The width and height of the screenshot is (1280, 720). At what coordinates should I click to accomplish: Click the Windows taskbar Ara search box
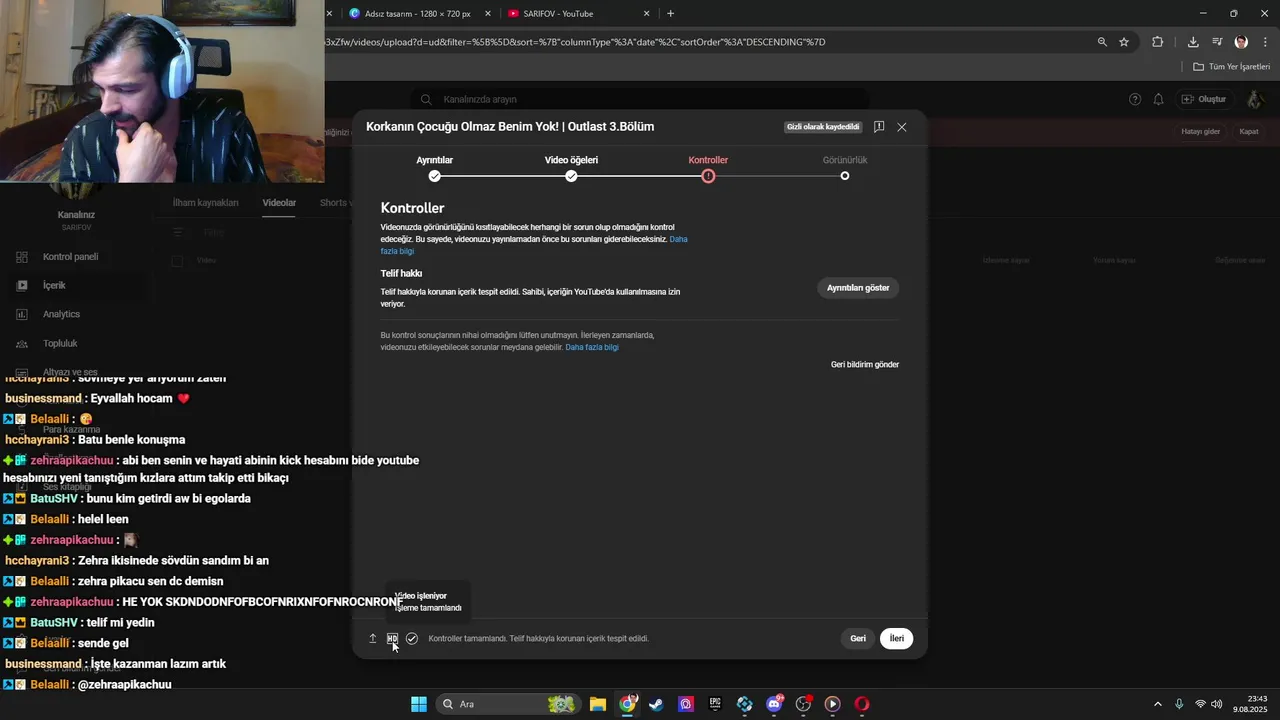click(x=509, y=704)
